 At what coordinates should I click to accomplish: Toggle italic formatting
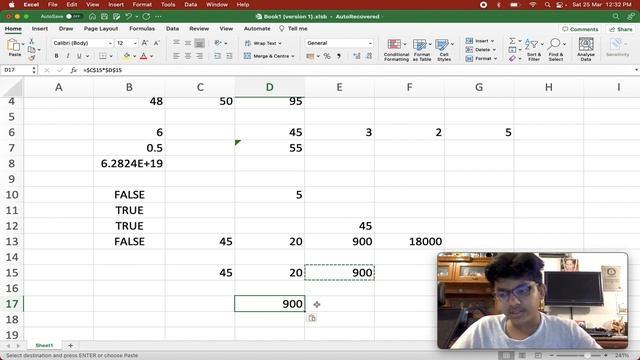(x=68, y=56)
